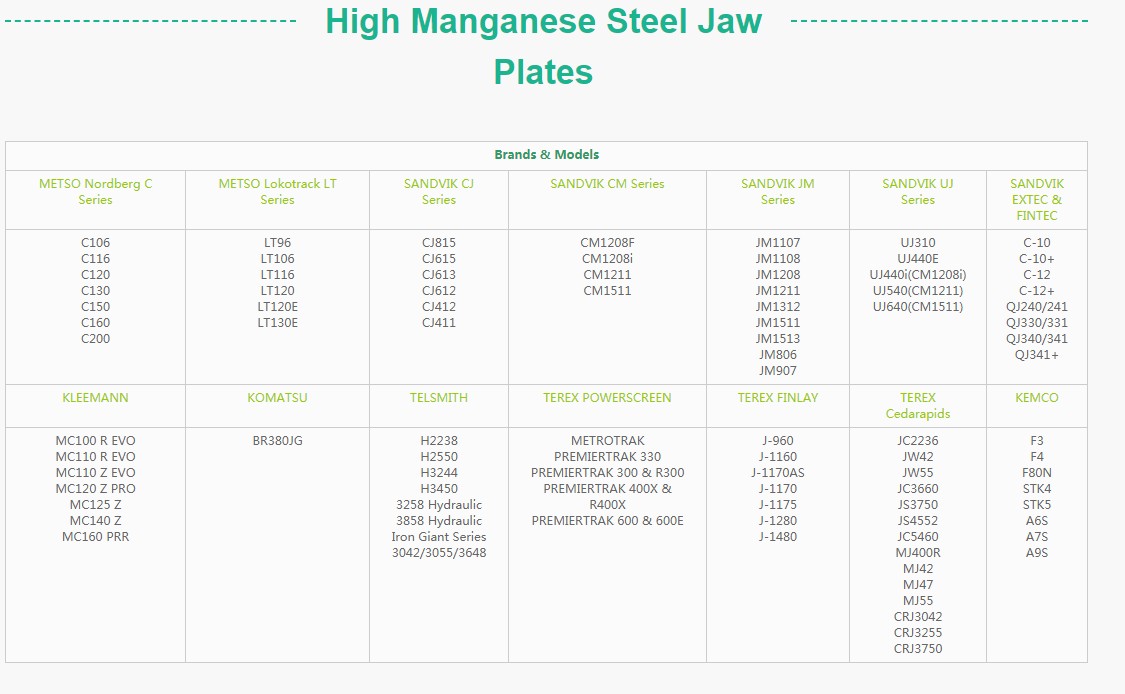Select model C200 in Nordberg list
Viewport: 1125px width, 694px height.
(95, 339)
